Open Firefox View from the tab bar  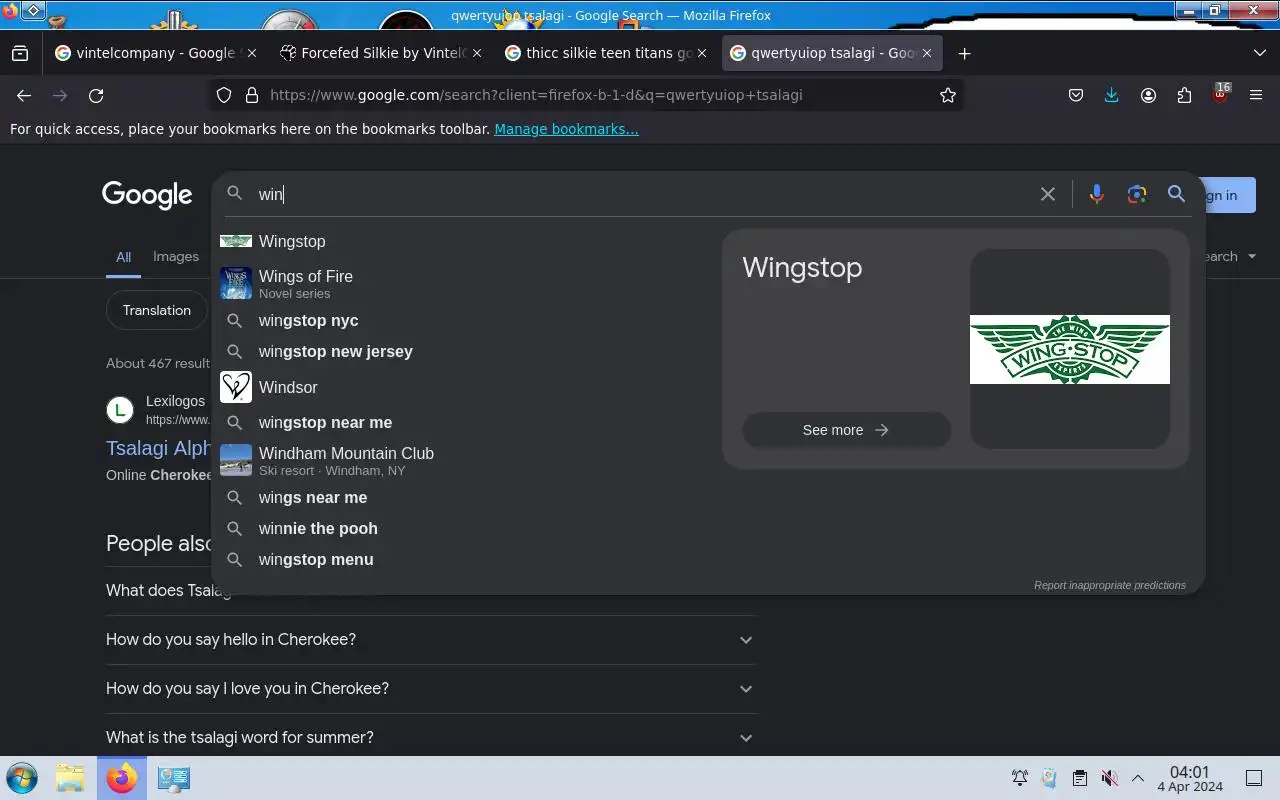[20, 53]
